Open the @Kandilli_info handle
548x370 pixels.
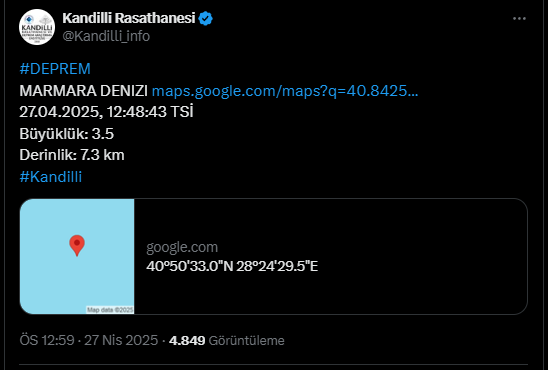click(x=106, y=36)
